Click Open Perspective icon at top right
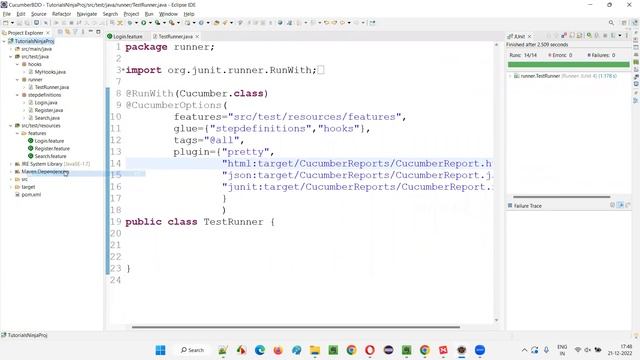Viewport: 640px width, 360px height. click(x=624, y=23)
